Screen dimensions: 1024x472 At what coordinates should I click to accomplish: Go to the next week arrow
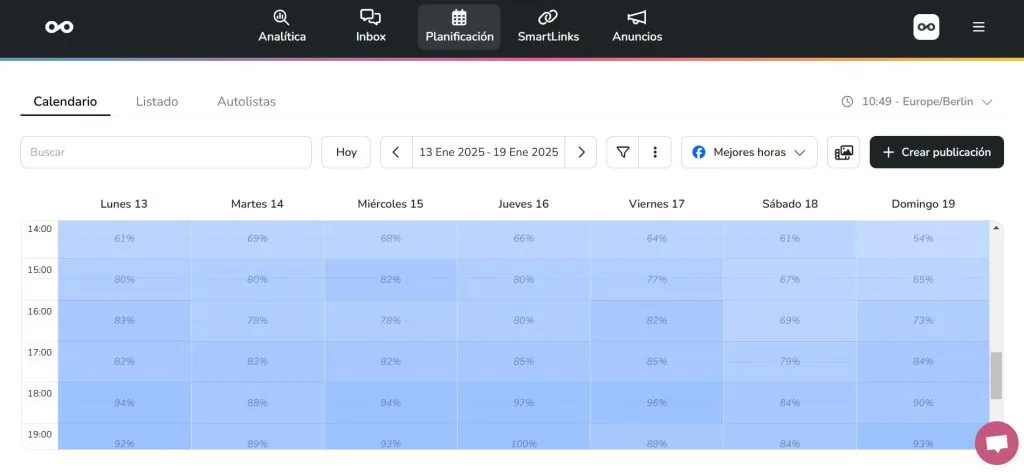(581, 152)
